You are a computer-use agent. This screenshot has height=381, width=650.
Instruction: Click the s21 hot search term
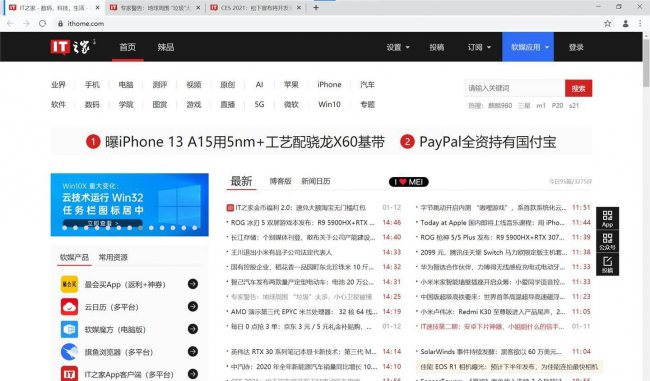point(574,106)
